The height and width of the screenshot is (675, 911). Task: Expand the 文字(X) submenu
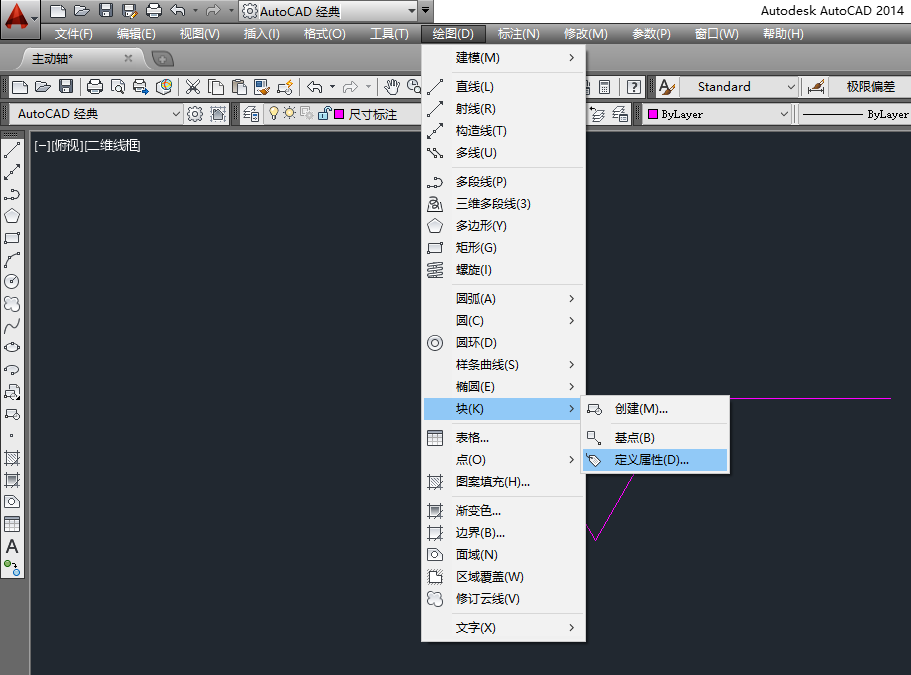(503, 627)
